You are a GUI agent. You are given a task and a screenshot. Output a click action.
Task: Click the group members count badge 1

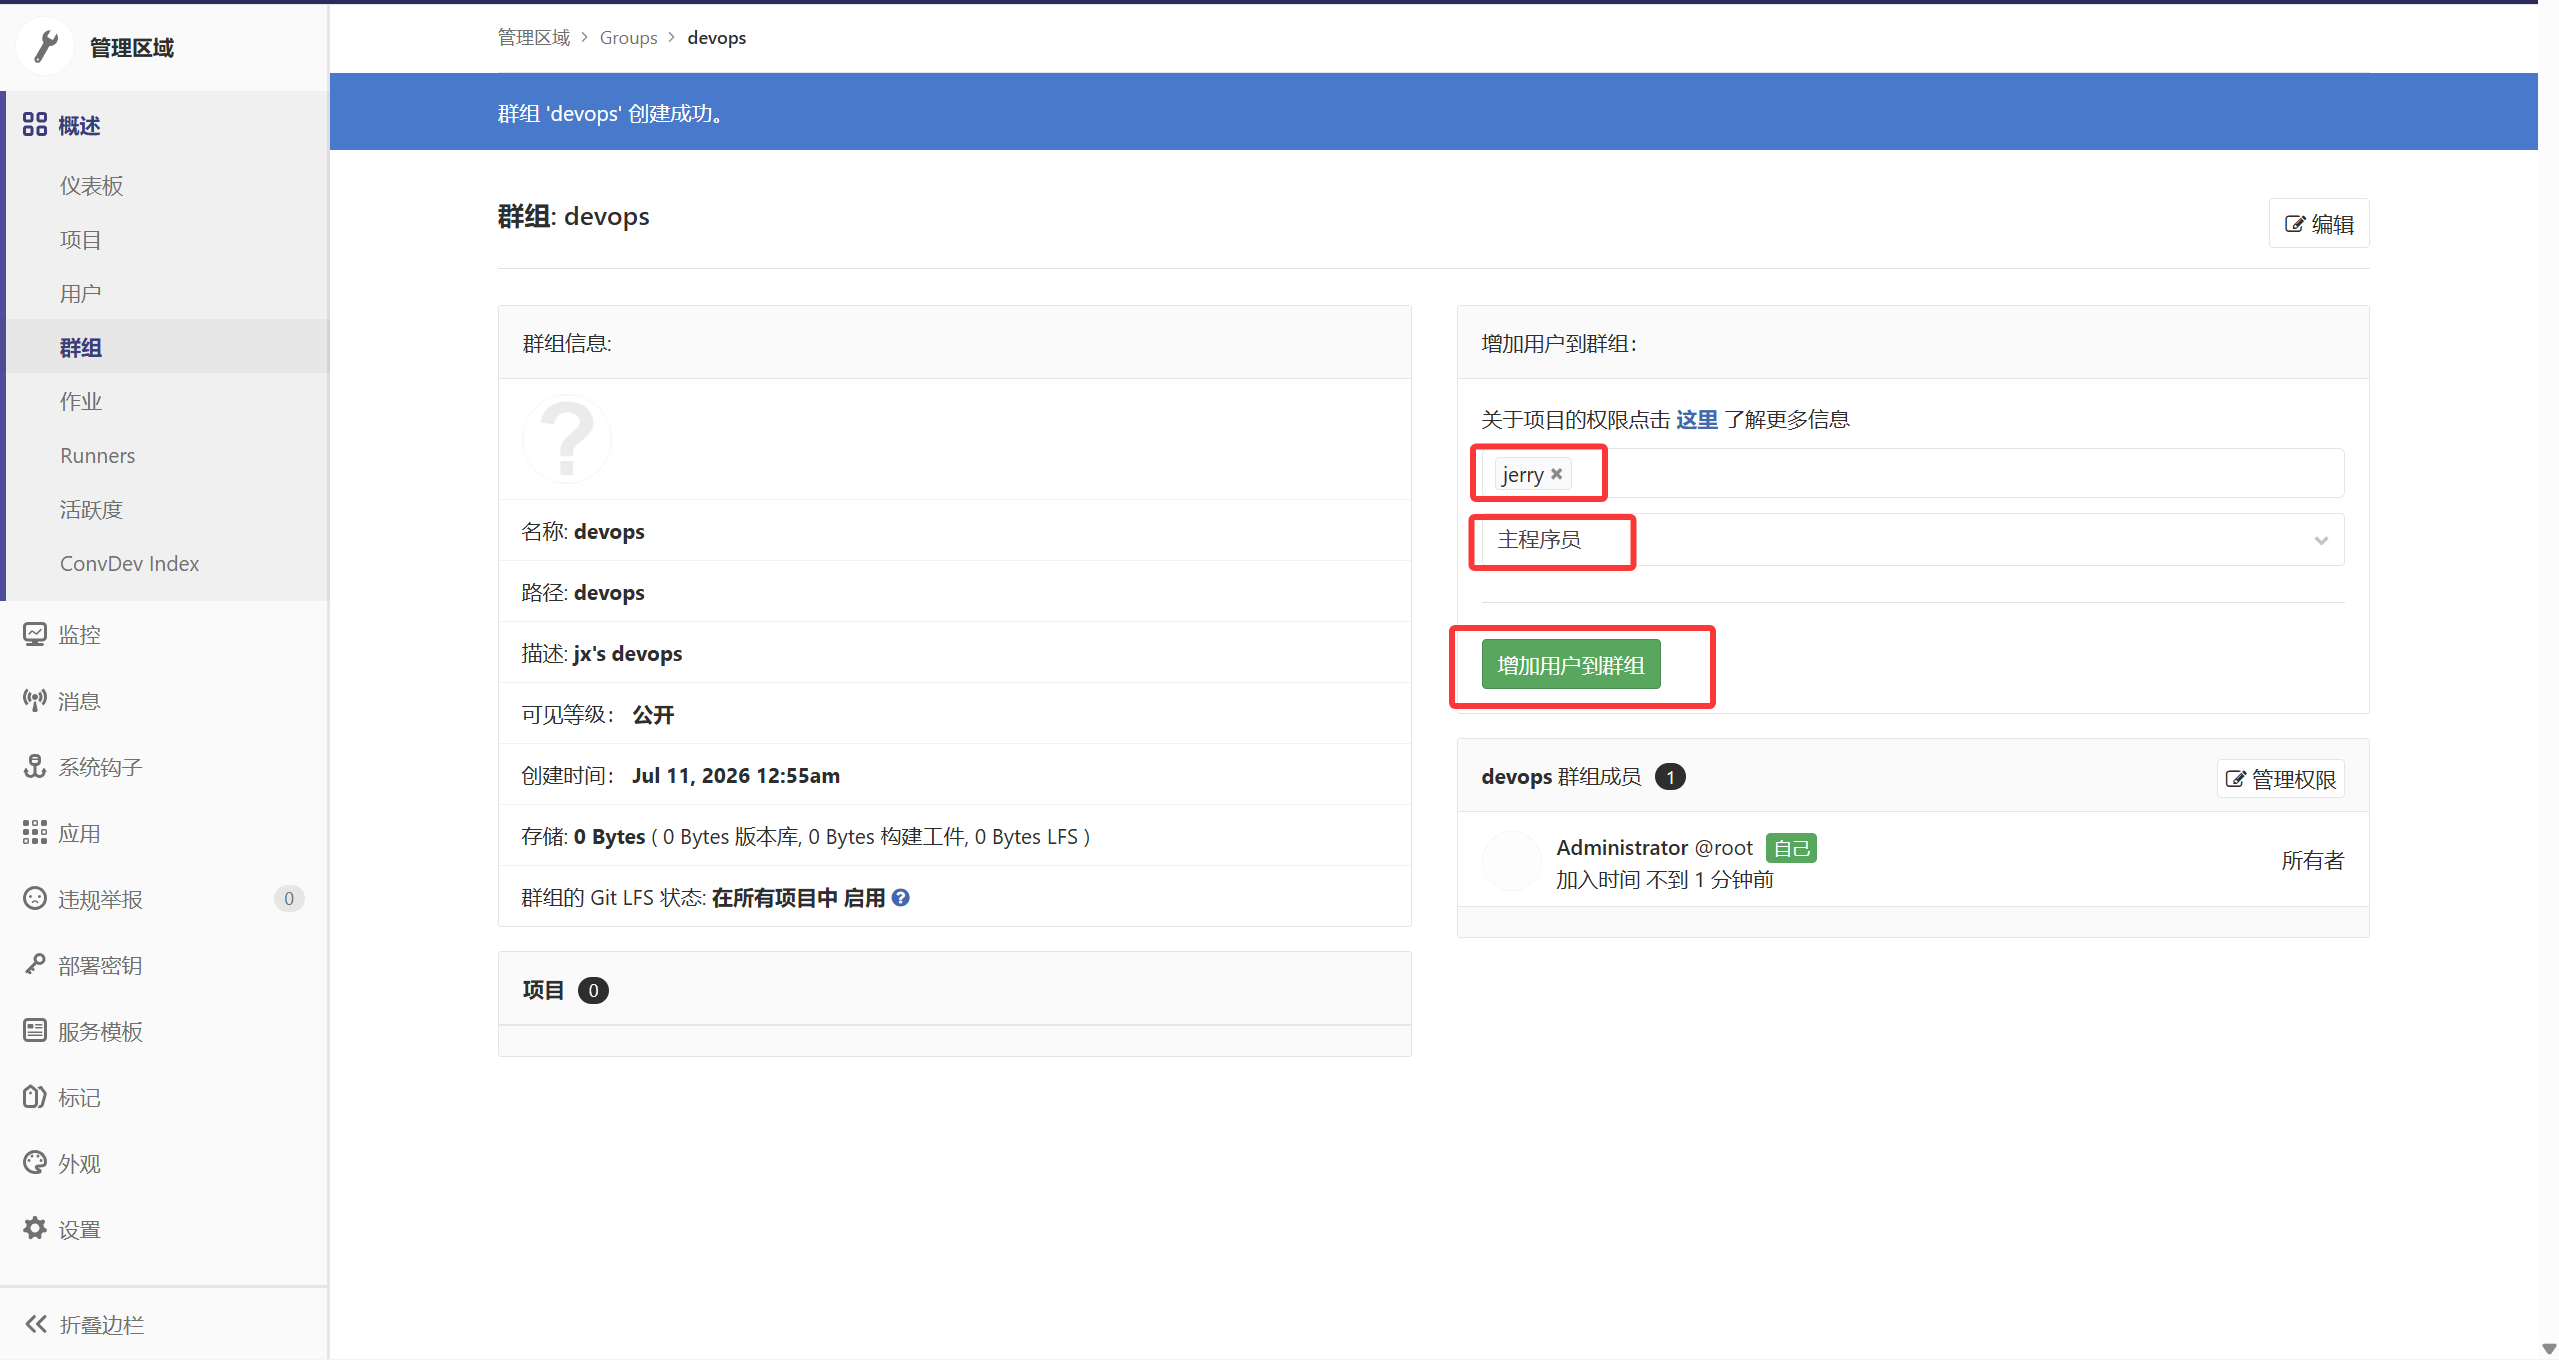click(1670, 777)
